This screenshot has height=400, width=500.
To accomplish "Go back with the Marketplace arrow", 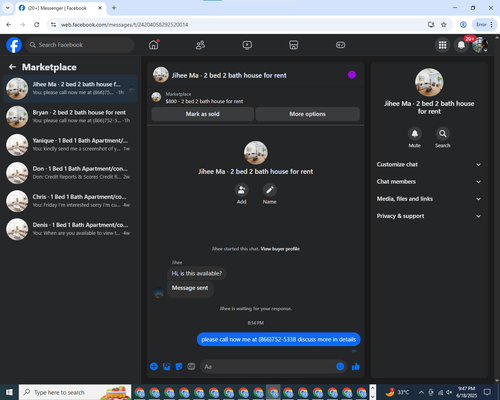I will pyautogui.click(x=12, y=67).
